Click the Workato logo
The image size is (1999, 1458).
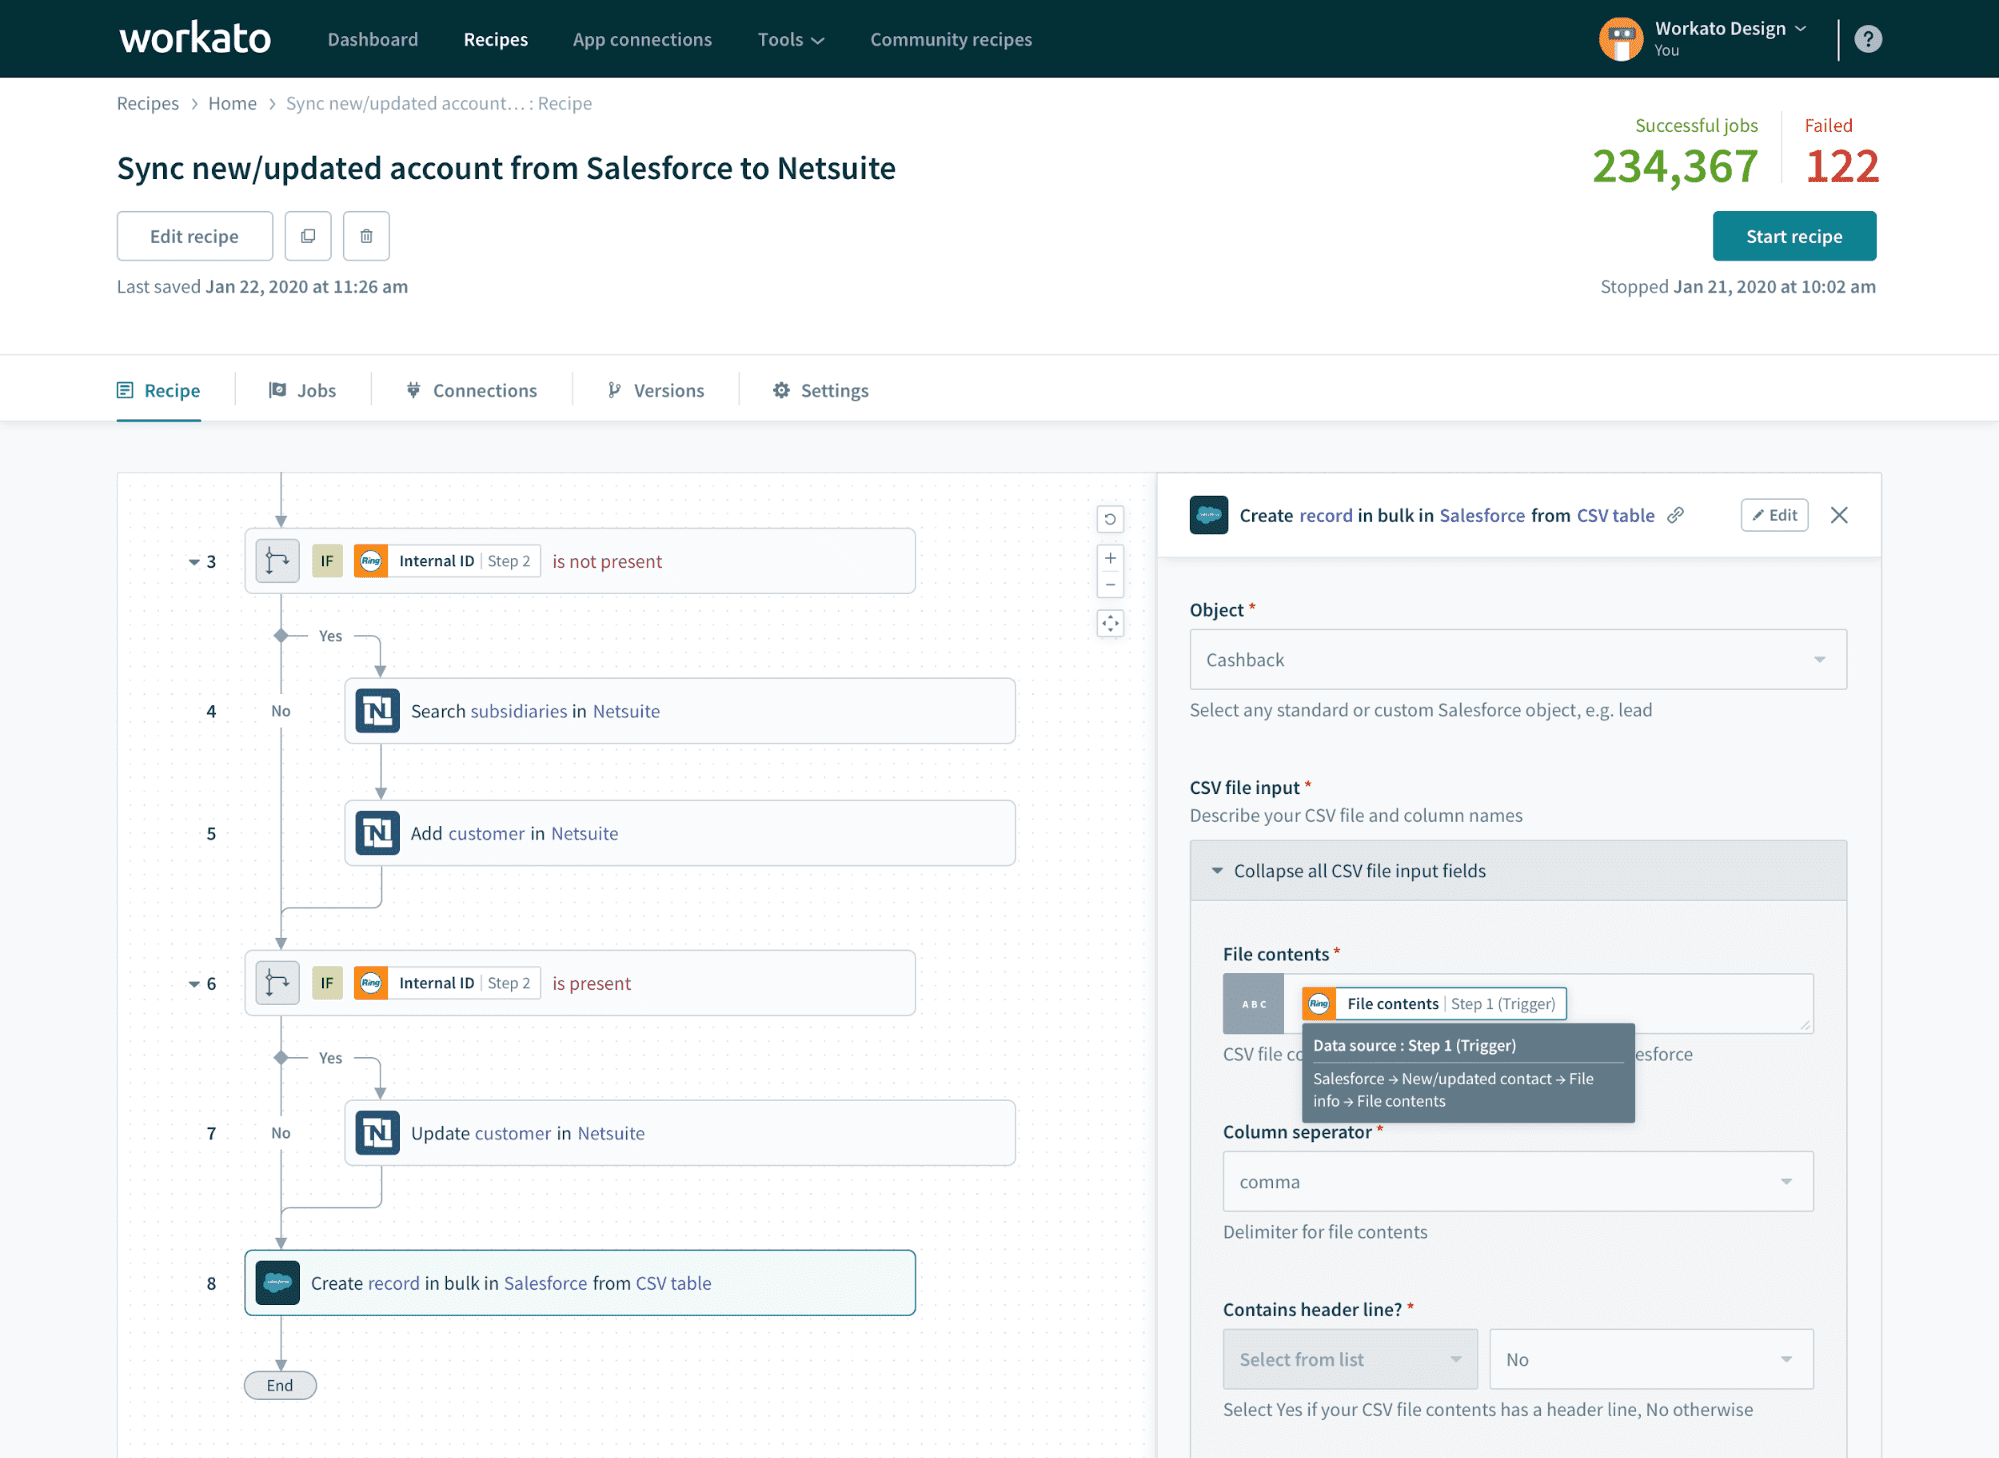click(x=195, y=39)
